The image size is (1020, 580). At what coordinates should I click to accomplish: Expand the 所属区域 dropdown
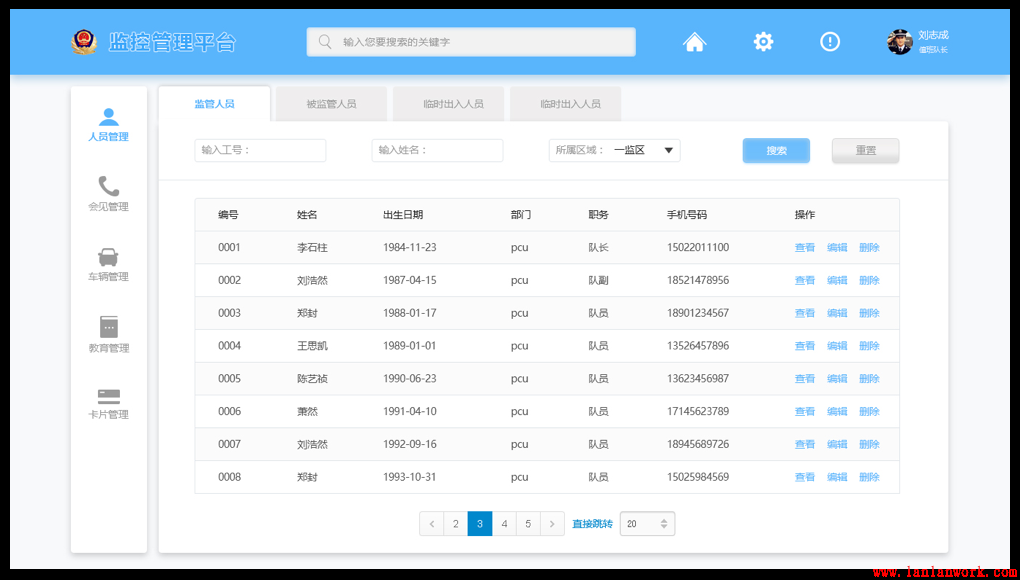[669, 151]
